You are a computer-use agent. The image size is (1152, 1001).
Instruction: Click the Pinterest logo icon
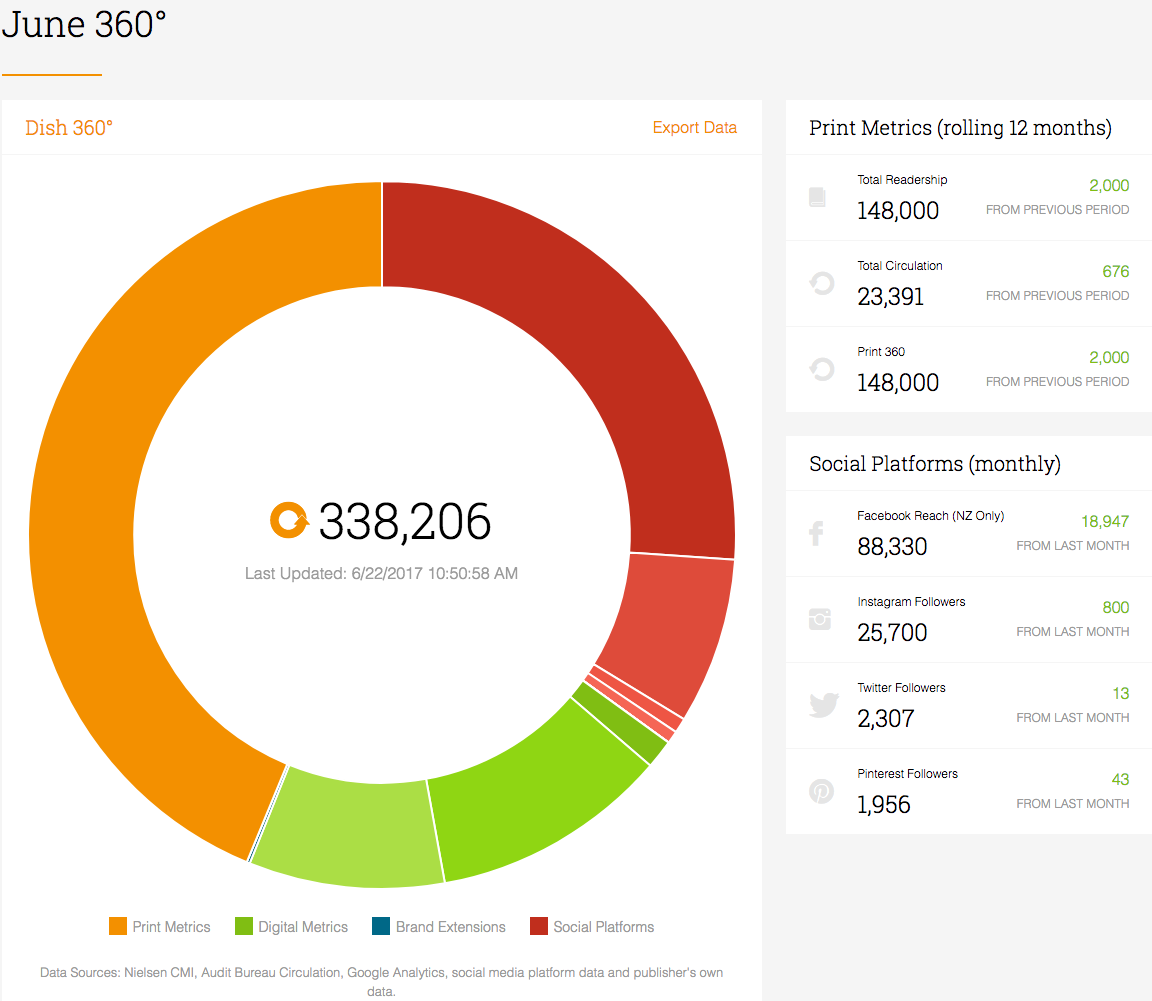(821, 792)
